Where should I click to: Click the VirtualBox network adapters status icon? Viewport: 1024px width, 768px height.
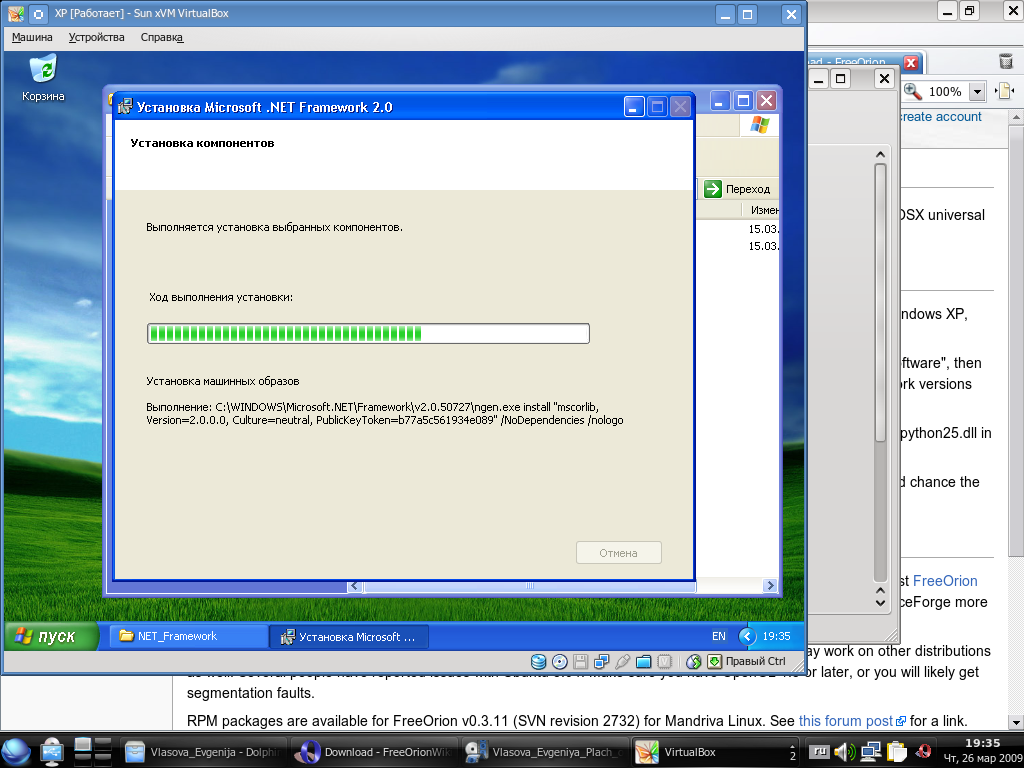(x=601, y=662)
